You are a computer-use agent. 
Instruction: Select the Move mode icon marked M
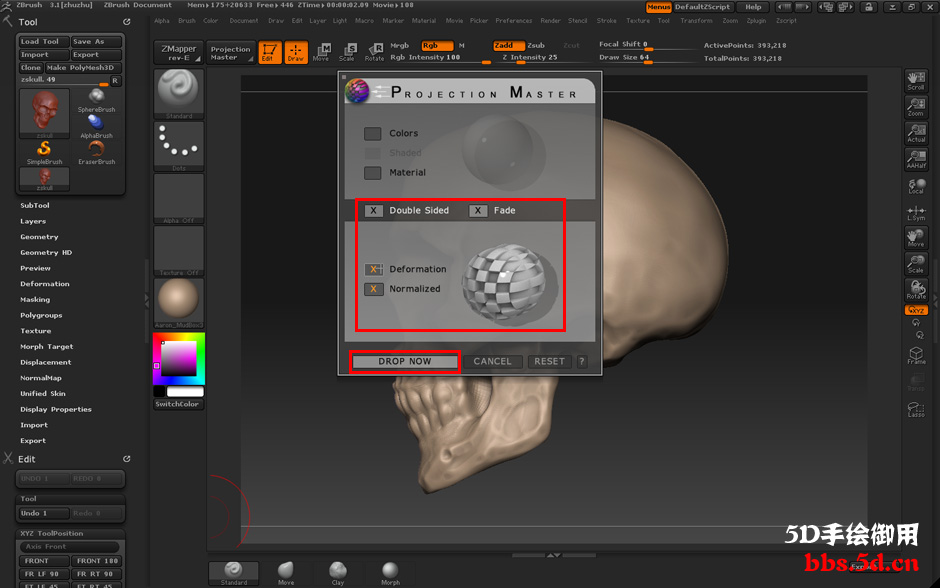pos(322,52)
